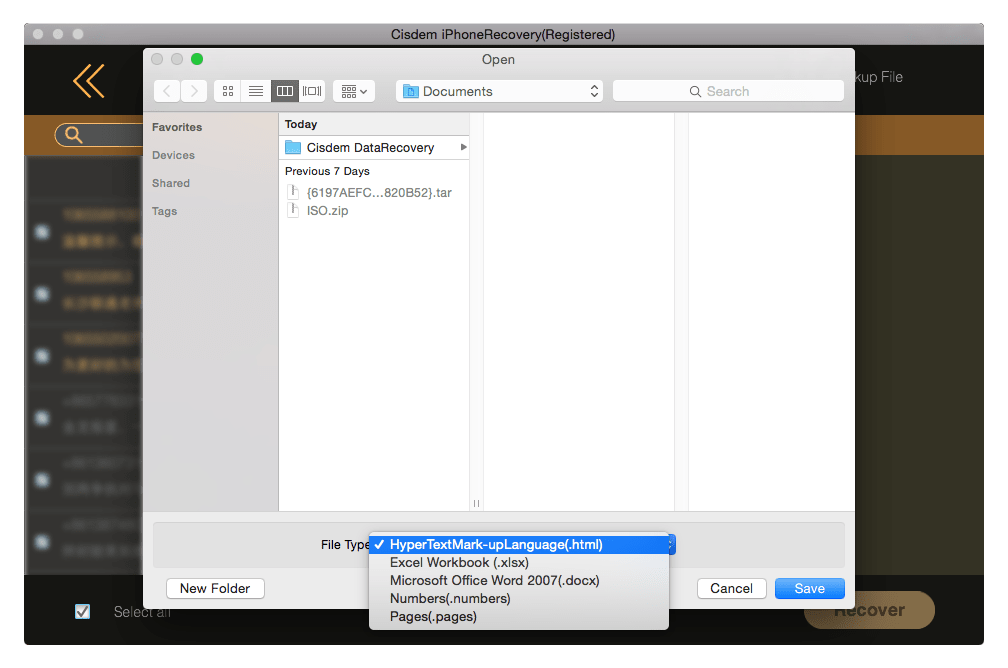Choose Microsoft Office Word 2007(.docx) type
Image resolution: width=1008 pixels, height=668 pixels.
pos(519,581)
